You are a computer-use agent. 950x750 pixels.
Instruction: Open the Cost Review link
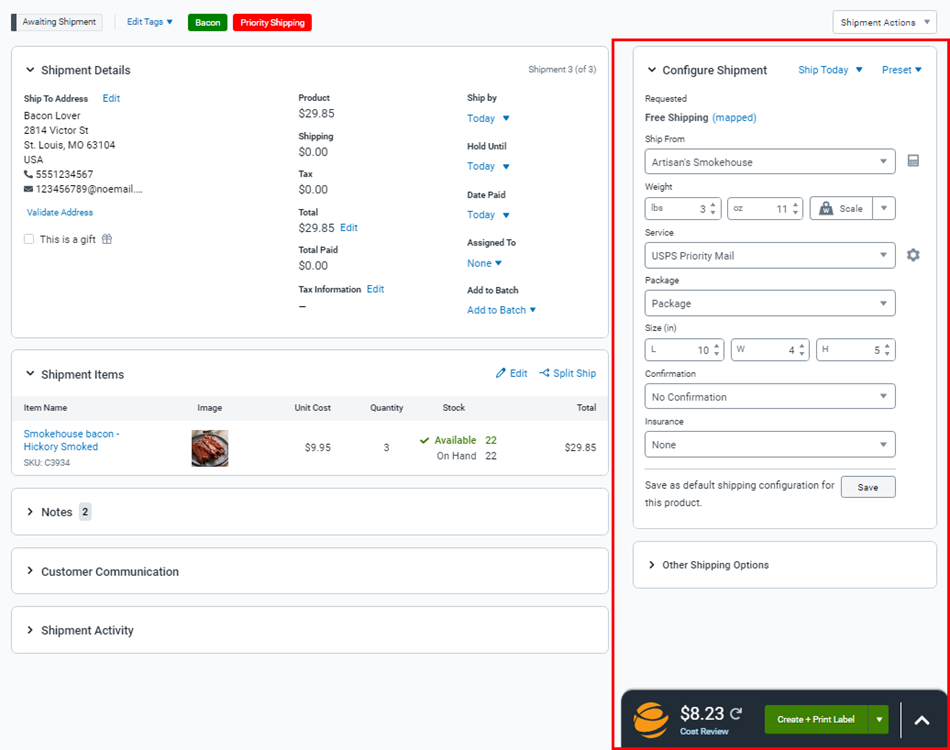click(x=704, y=731)
